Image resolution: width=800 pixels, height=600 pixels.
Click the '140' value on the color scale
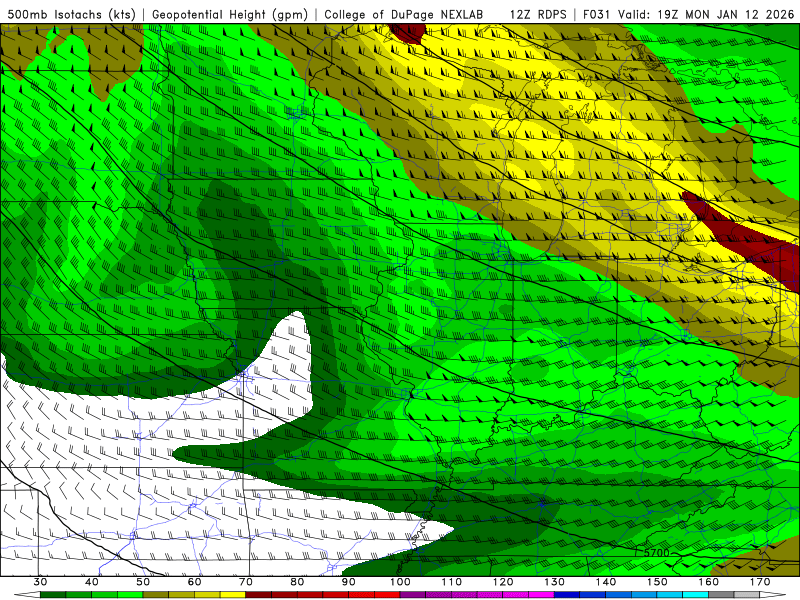(x=606, y=582)
